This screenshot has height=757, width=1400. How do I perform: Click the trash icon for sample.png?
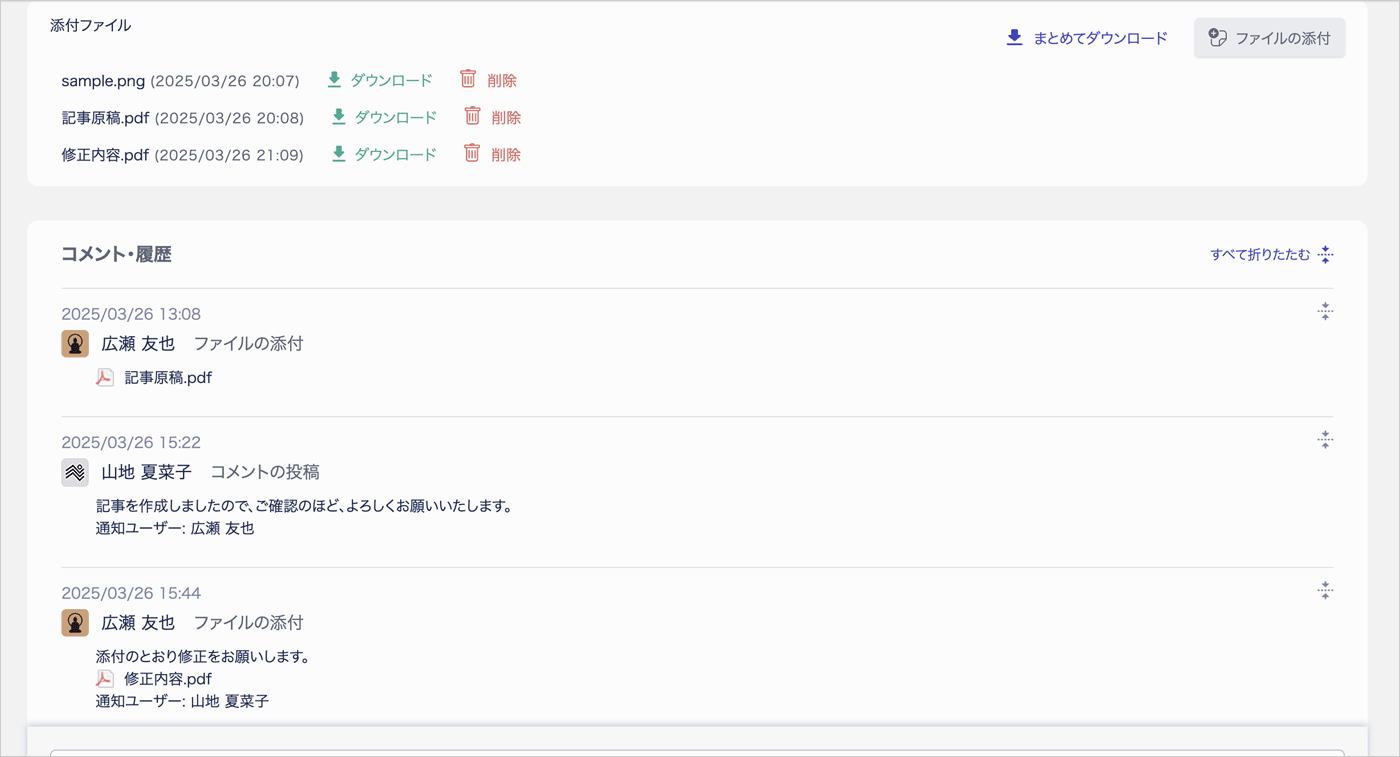pos(468,78)
